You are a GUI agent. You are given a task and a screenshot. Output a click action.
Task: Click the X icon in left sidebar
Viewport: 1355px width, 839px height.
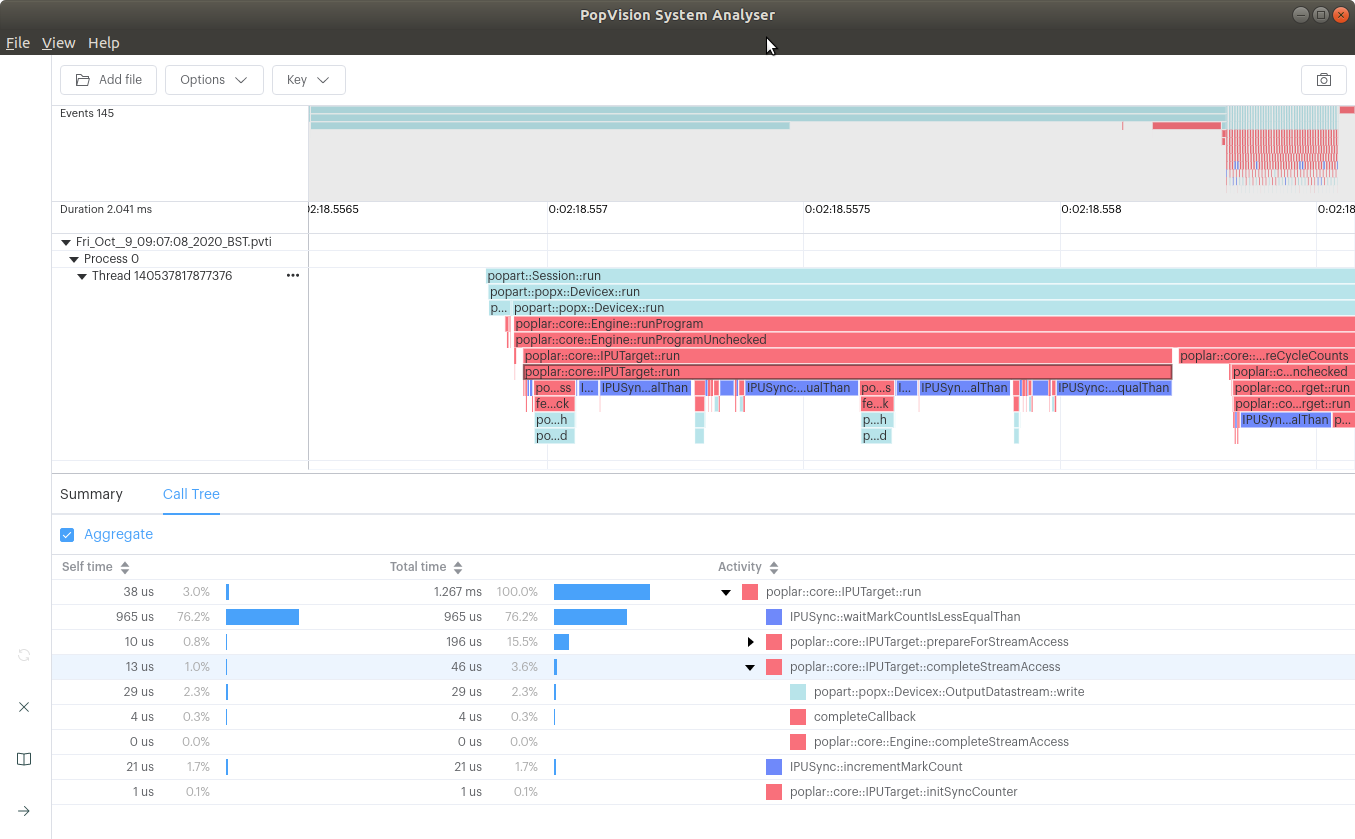coord(24,707)
